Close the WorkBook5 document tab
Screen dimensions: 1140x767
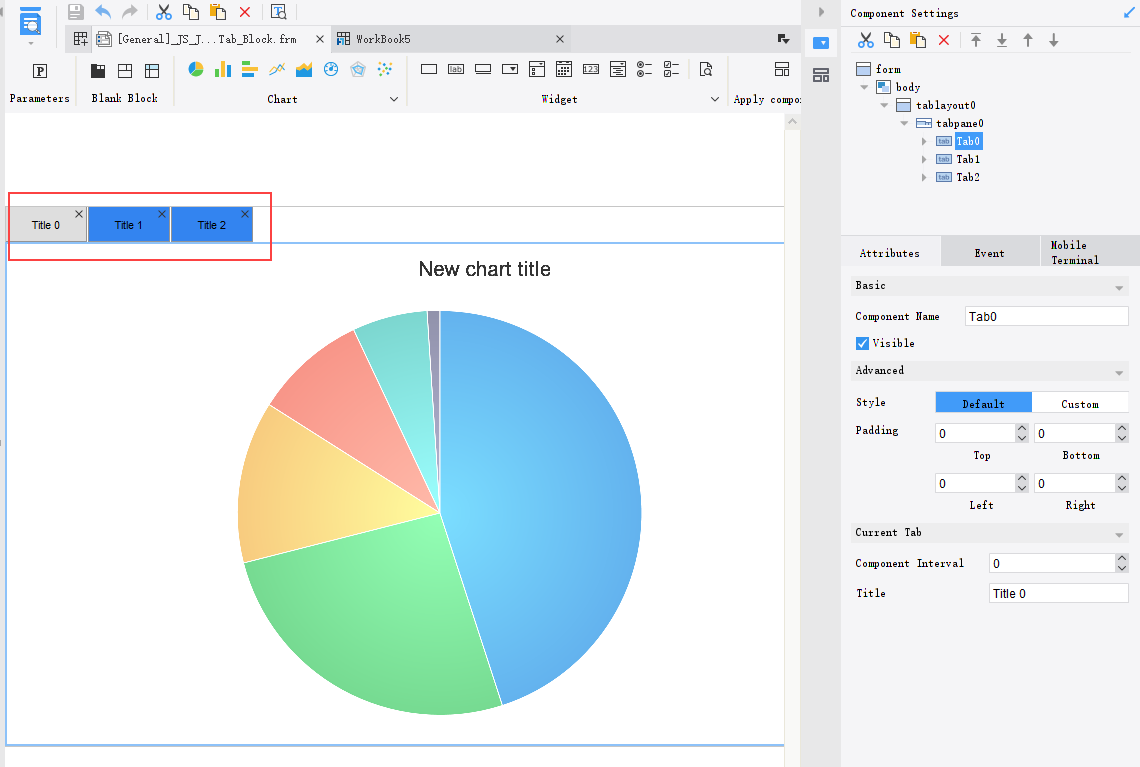tap(560, 39)
